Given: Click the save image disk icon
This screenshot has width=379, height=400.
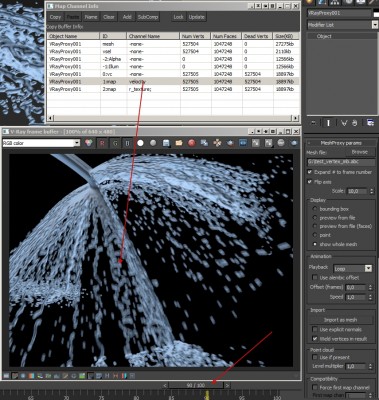Looking at the screenshot, I should (166, 143).
